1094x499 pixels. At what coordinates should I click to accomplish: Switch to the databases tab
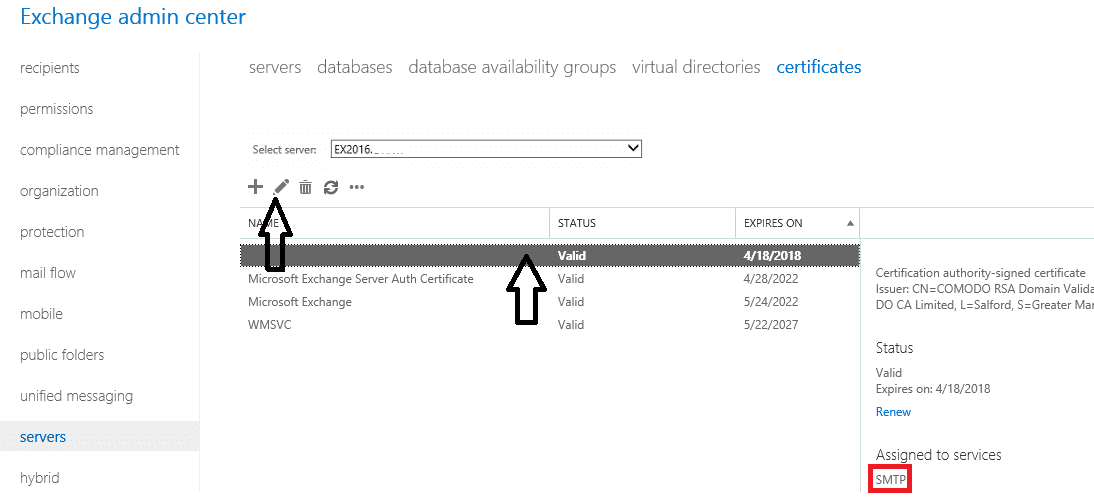coord(354,67)
